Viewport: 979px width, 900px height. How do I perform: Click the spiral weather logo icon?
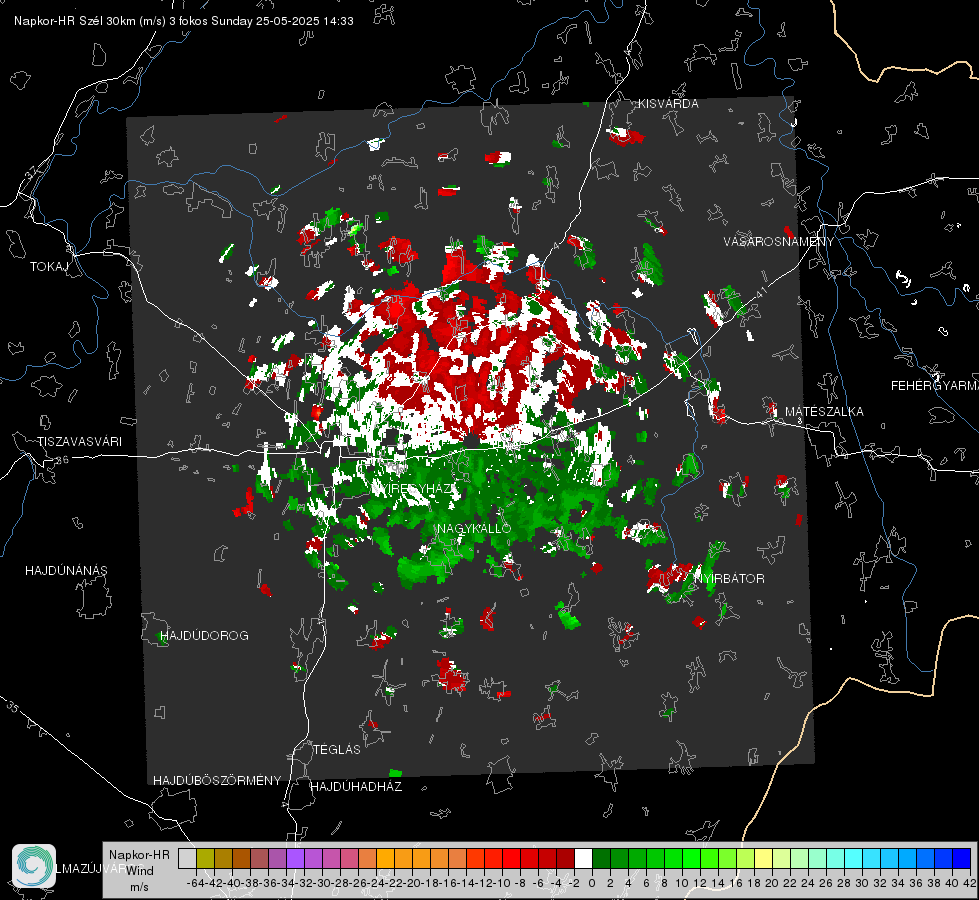coord(34,866)
